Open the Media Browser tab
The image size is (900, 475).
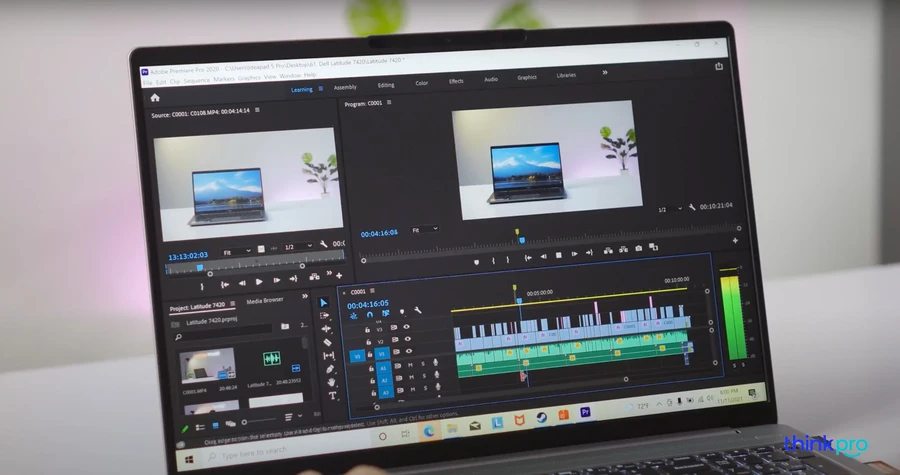265,301
